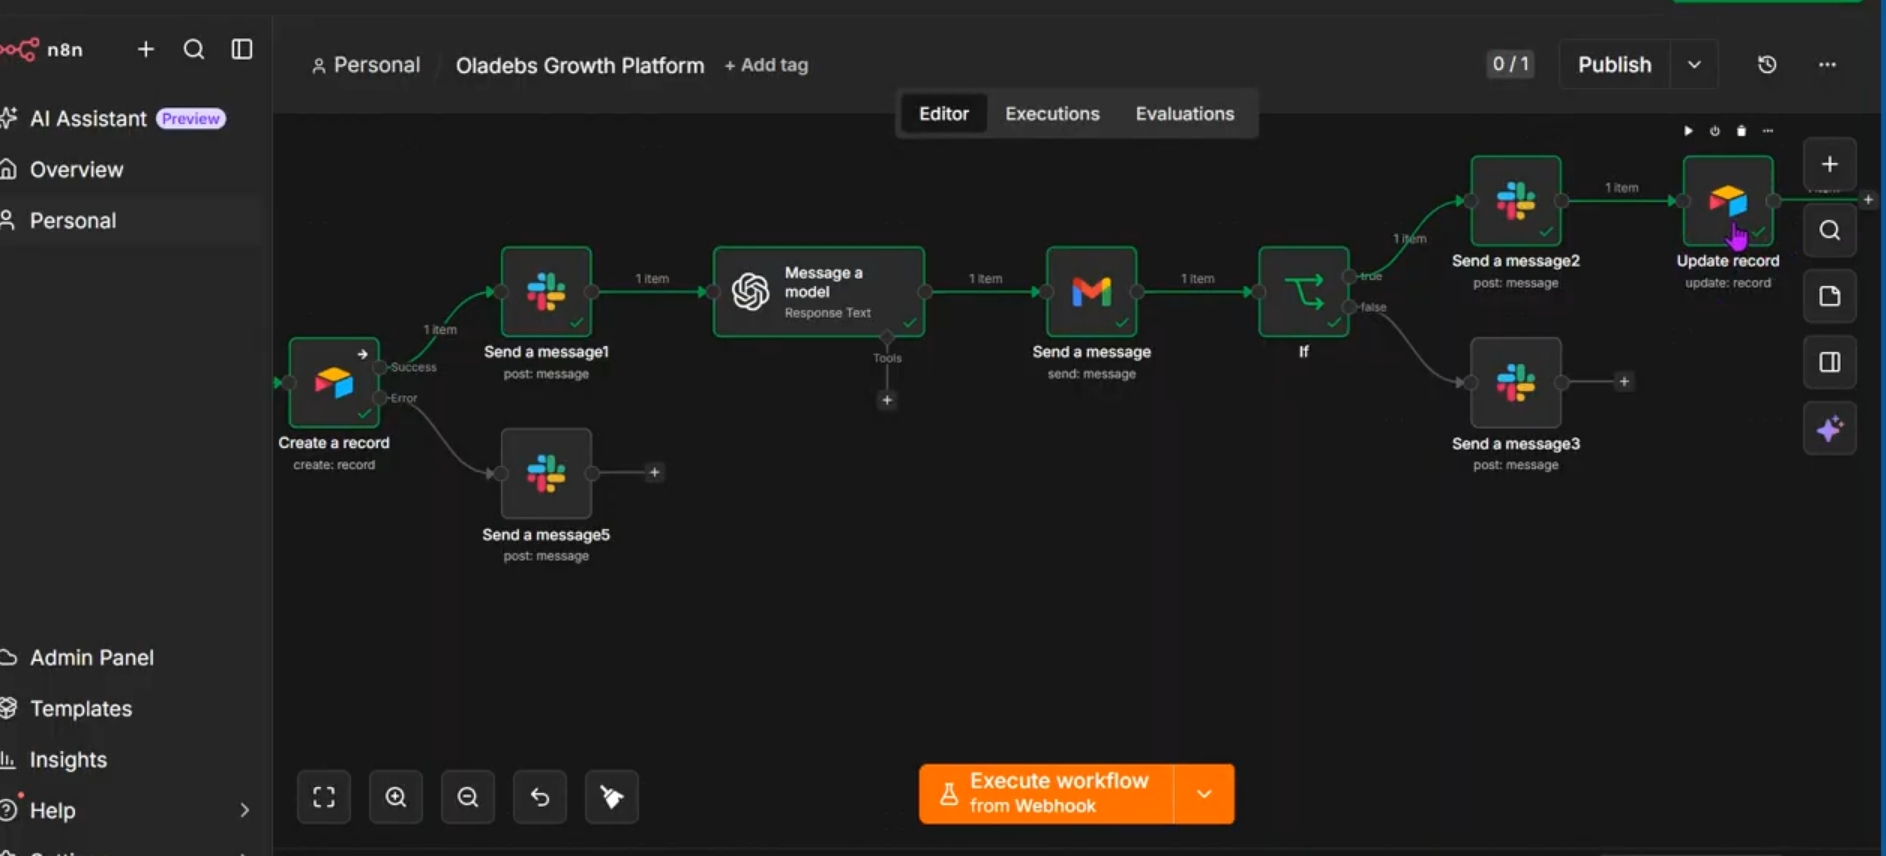Click the false branch label
The image size is (1886, 856).
1374,307
